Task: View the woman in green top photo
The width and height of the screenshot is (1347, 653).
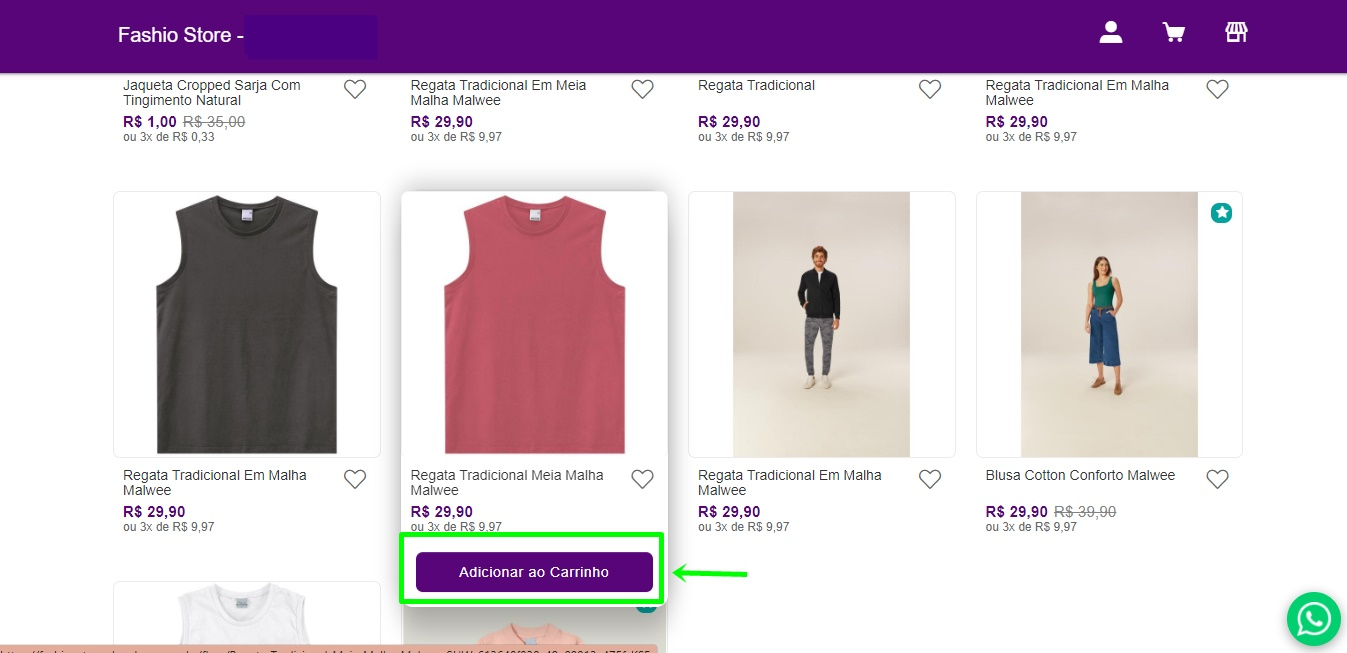Action: (x=1108, y=324)
